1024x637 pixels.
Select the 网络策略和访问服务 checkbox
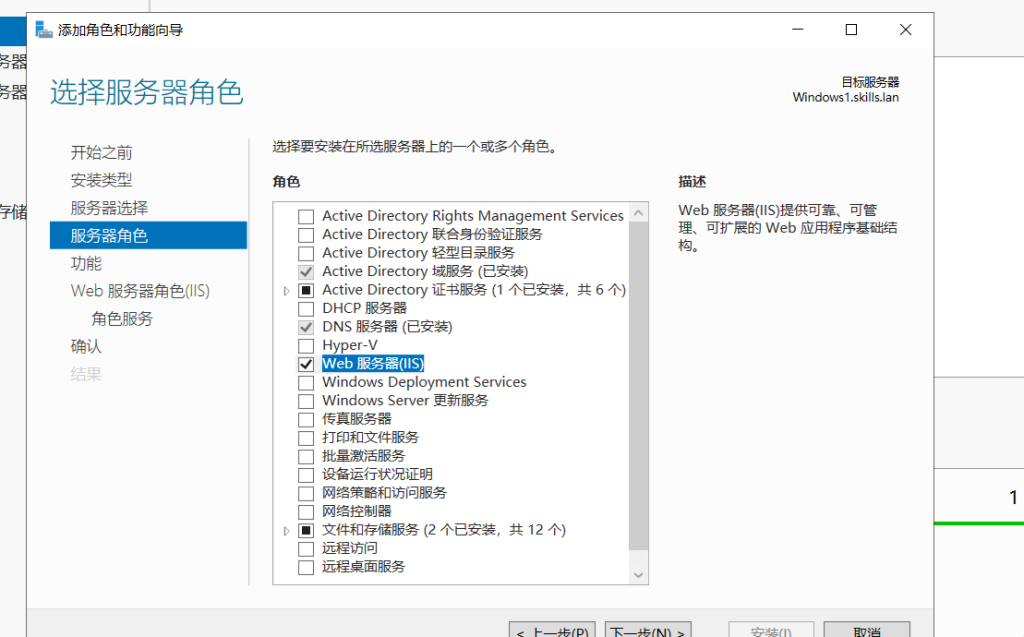306,493
